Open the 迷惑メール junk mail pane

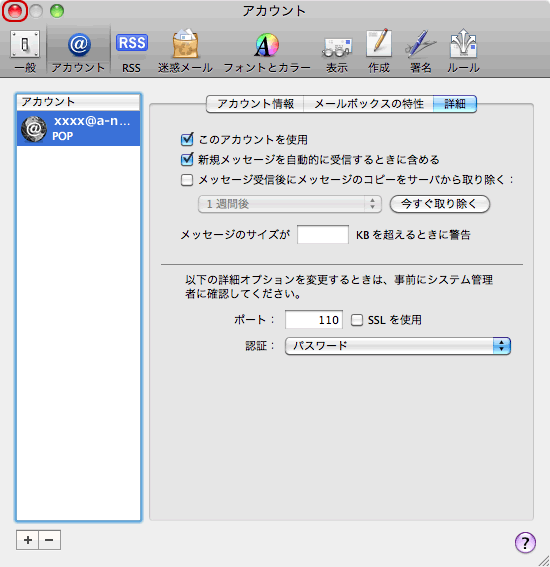185,51
